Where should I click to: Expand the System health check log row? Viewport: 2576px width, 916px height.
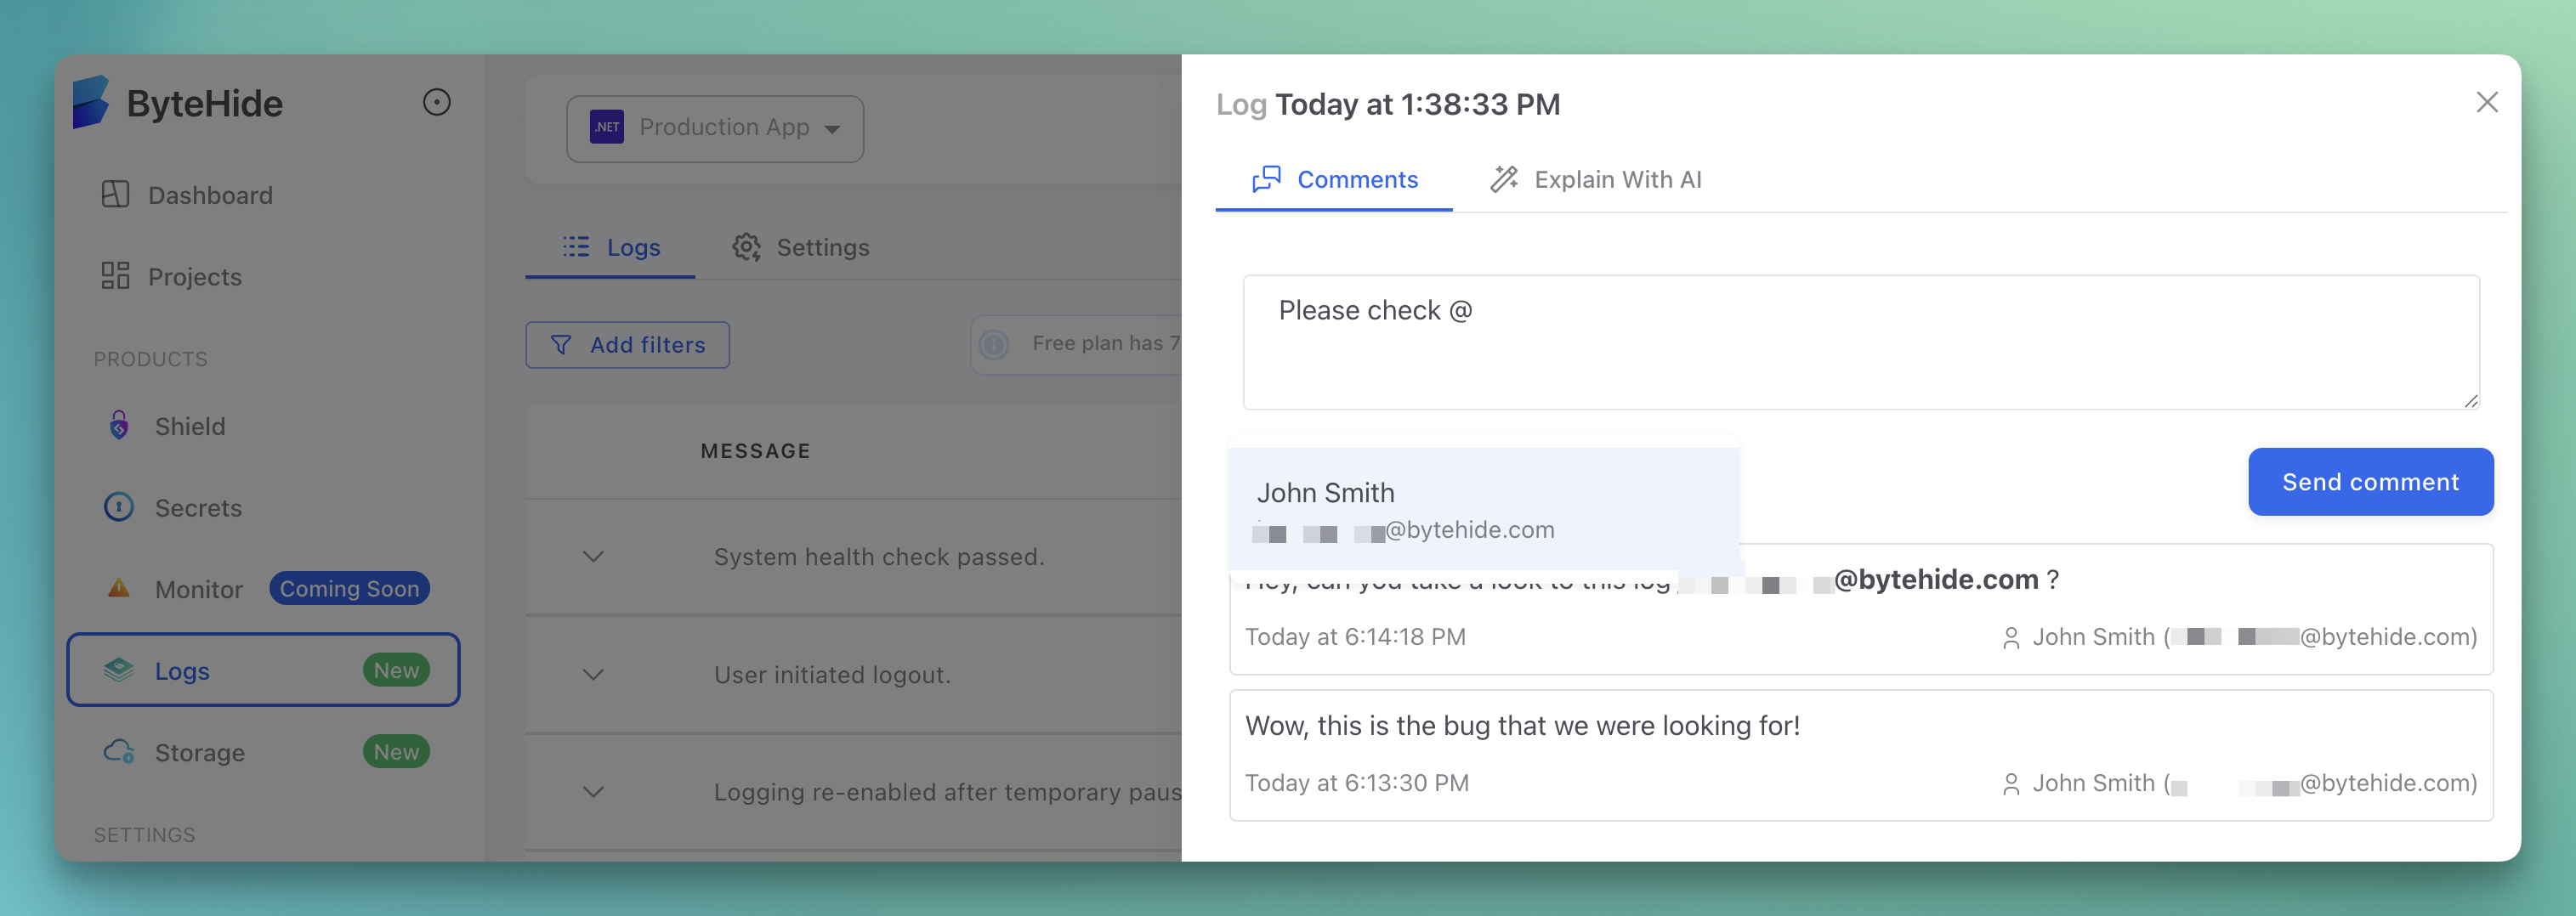[593, 557]
